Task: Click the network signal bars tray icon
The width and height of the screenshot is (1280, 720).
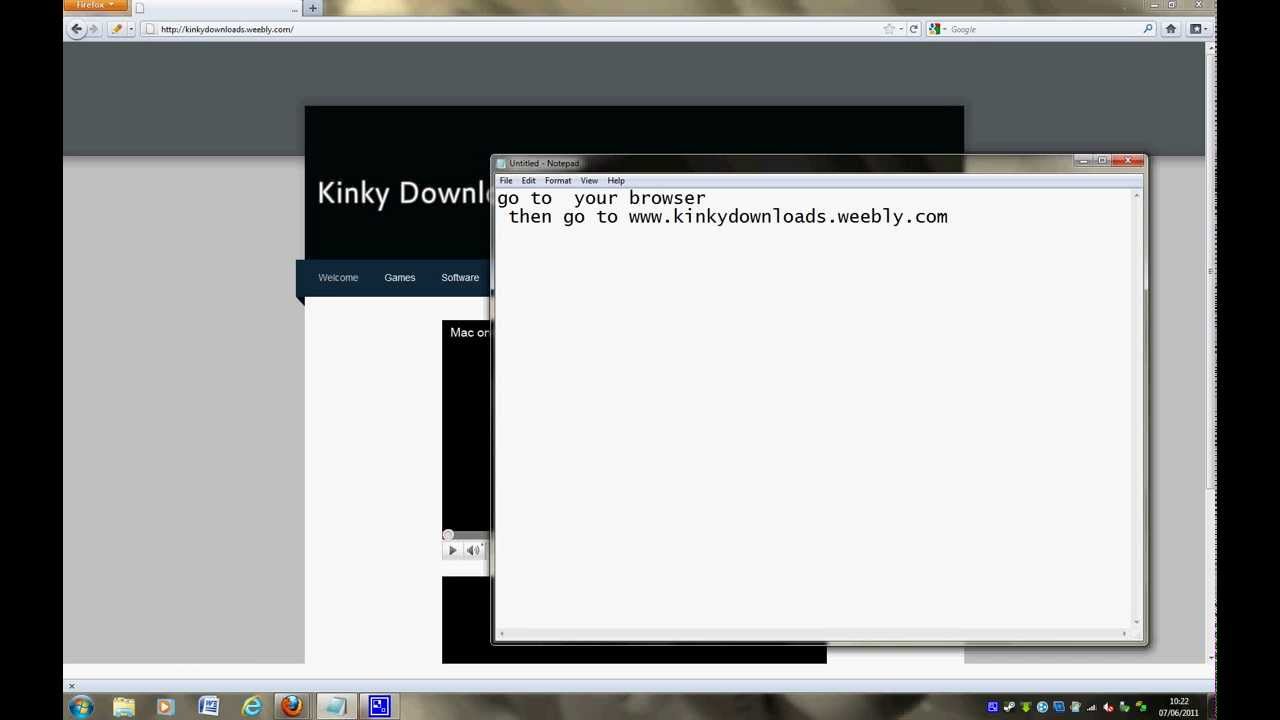Action: click(1091, 707)
